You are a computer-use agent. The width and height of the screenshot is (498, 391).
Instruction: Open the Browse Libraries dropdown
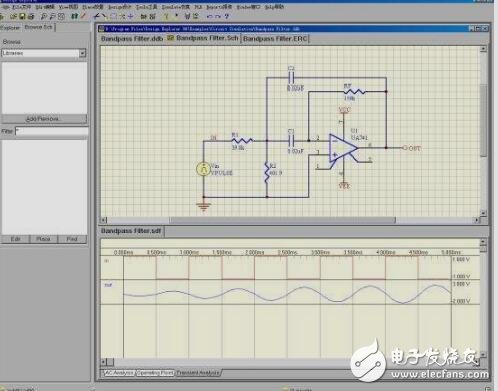click(x=82, y=53)
